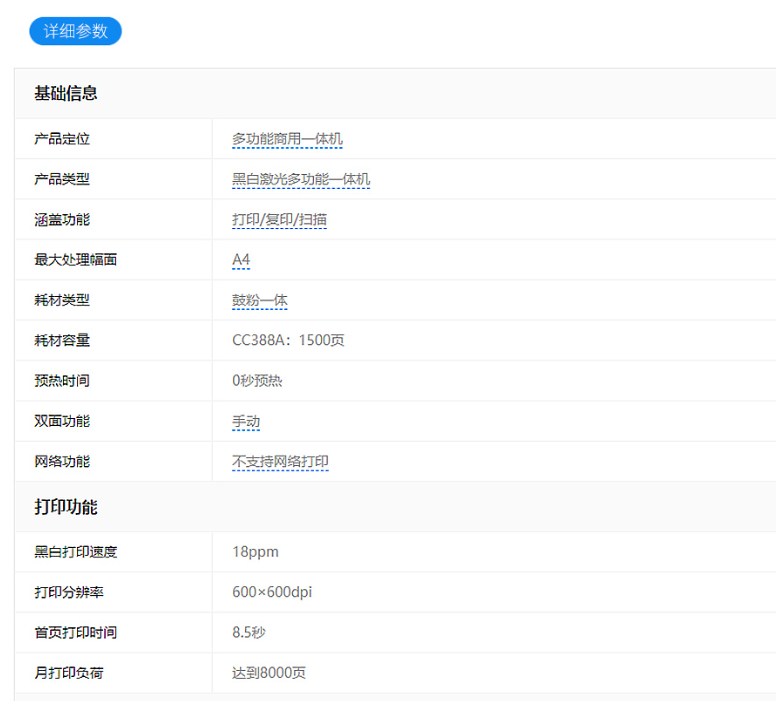Click the 不支持网络打印 link

280,462
